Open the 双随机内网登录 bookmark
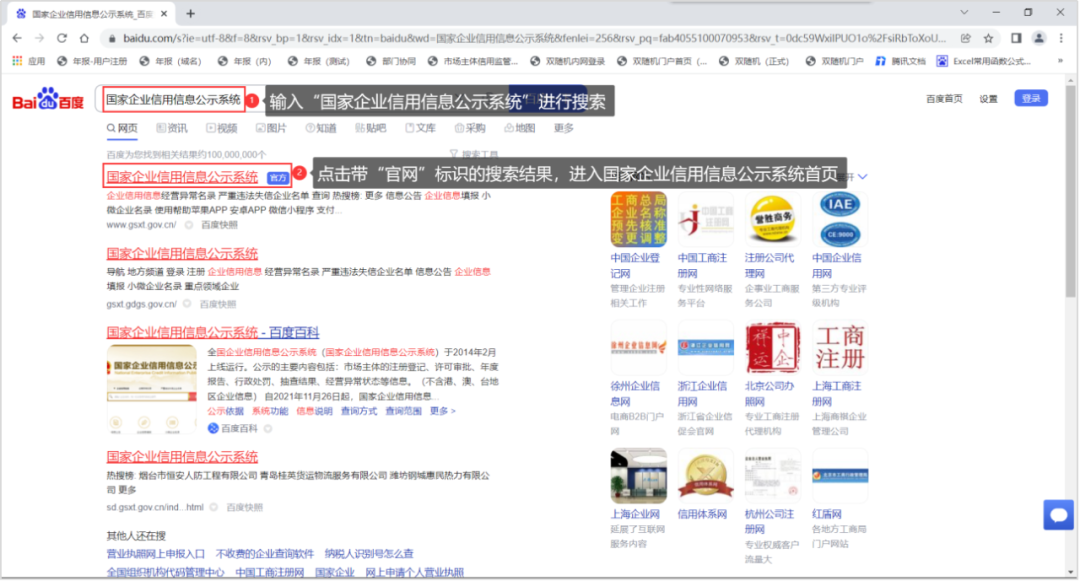The width and height of the screenshot is (1080, 581). tap(568, 61)
